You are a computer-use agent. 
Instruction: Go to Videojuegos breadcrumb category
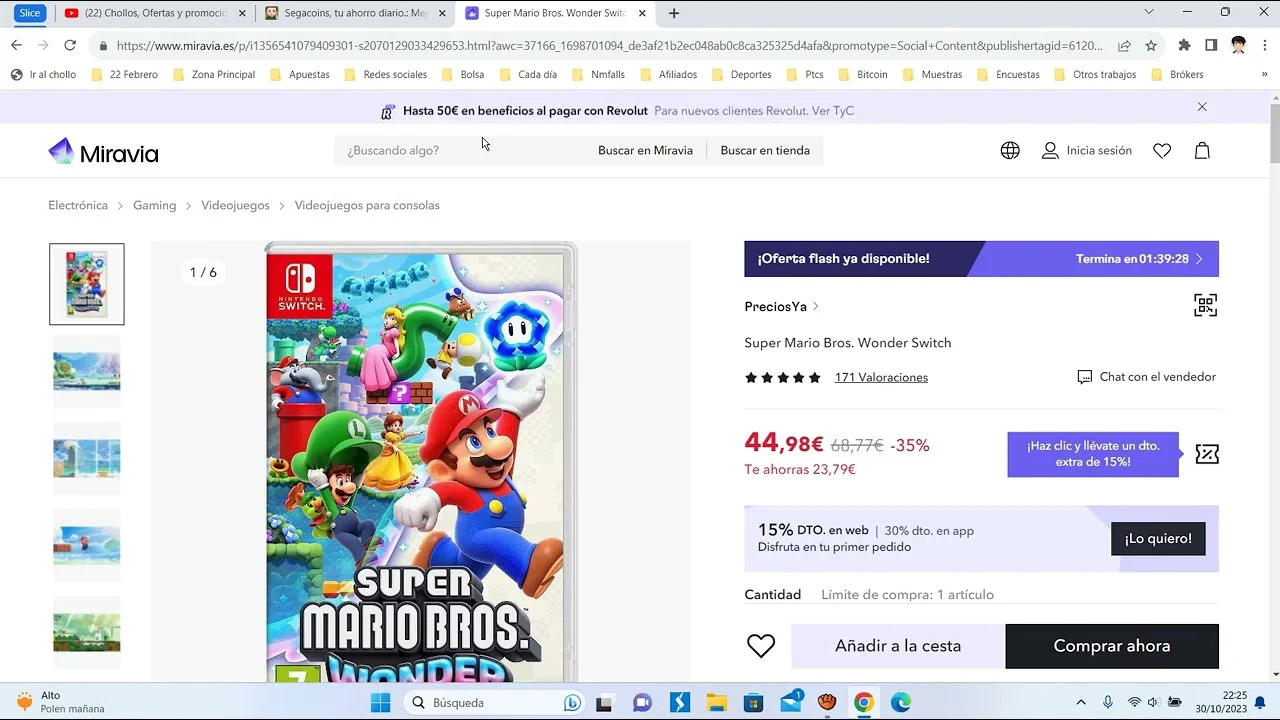[x=235, y=205]
